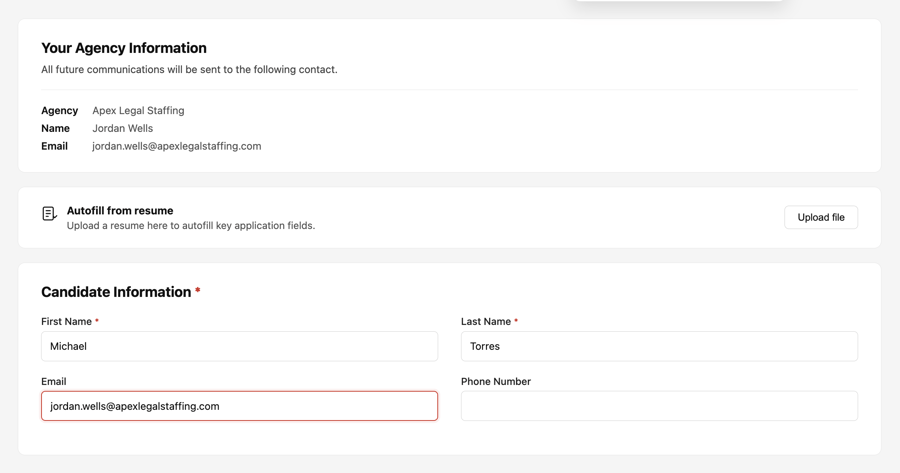Image resolution: width=900 pixels, height=473 pixels.
Task: Select the Your Agency Information heading
Action: coord(124,48)
